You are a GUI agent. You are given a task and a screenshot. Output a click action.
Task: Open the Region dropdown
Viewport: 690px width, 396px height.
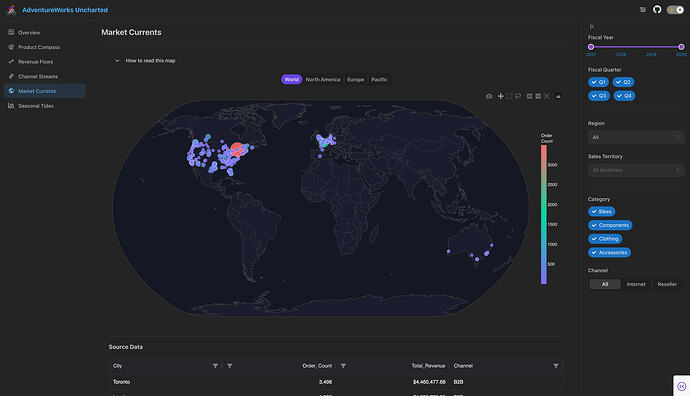pos(635,137)
